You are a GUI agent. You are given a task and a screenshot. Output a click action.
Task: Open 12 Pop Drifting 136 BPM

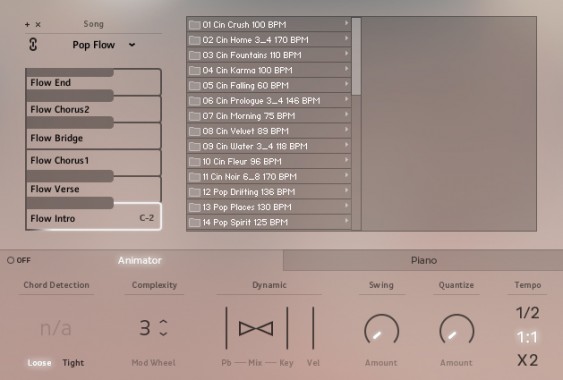tap(269, 192)
